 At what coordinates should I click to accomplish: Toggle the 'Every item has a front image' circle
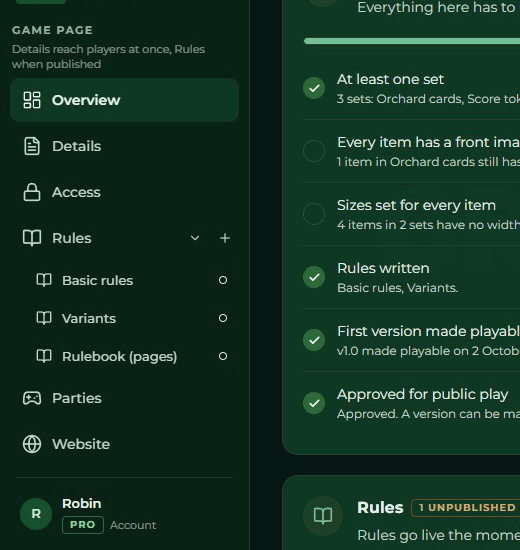[x=314, y=151]
